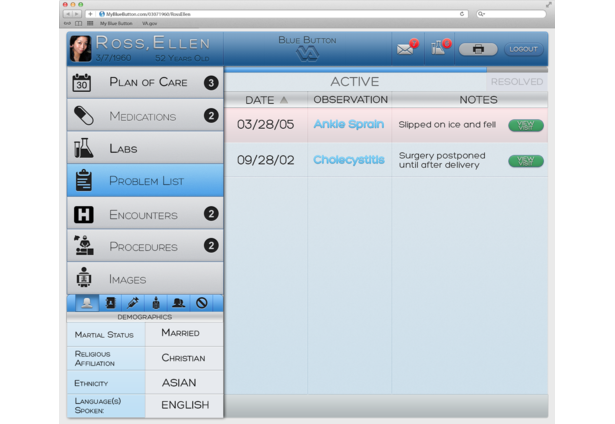Select the immunizations syringe tab icon
Viewport: 615px width, 424px height.
133,303
